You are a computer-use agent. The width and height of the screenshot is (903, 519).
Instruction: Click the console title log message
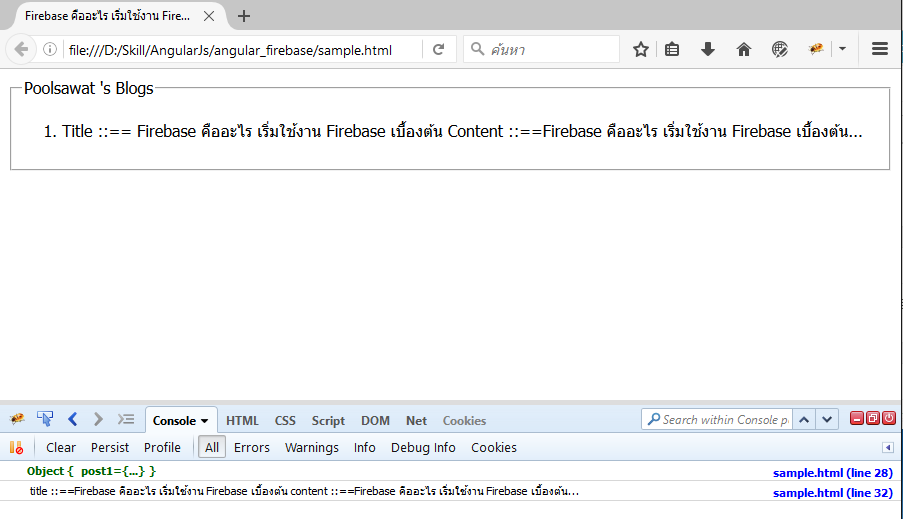pyautogui.click(x=304, y=491)
